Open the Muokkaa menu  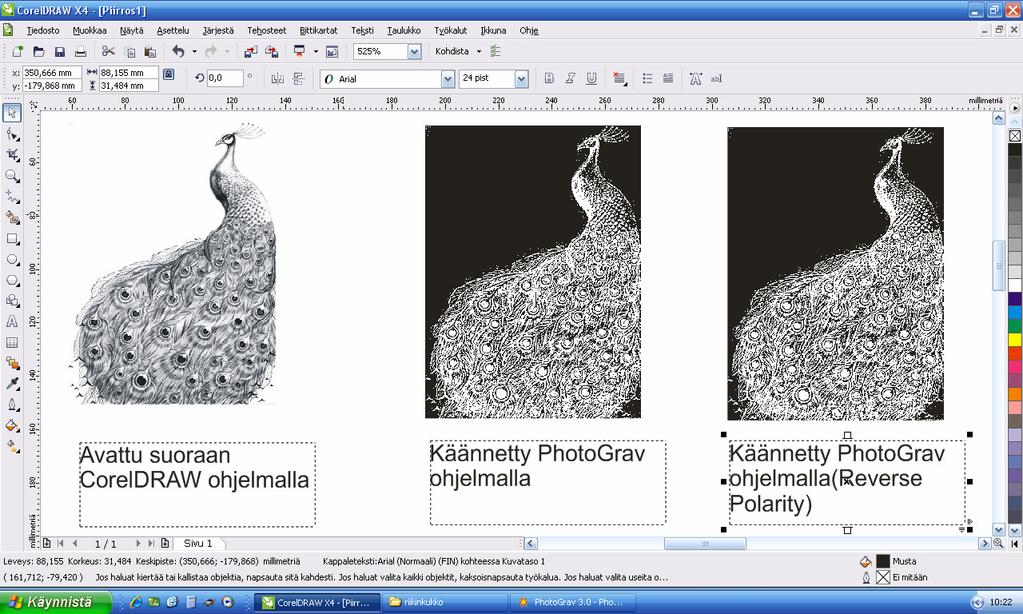[89, 30]
